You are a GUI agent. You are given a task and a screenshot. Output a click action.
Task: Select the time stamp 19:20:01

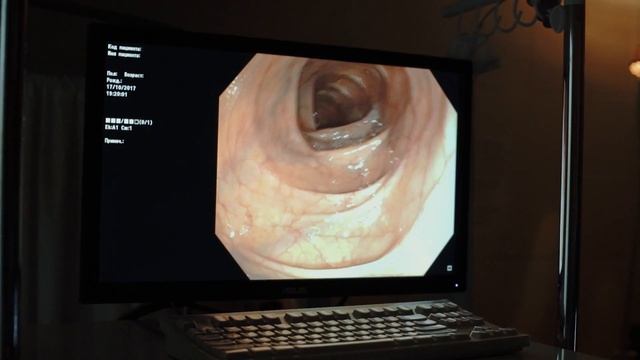point(117,94)
